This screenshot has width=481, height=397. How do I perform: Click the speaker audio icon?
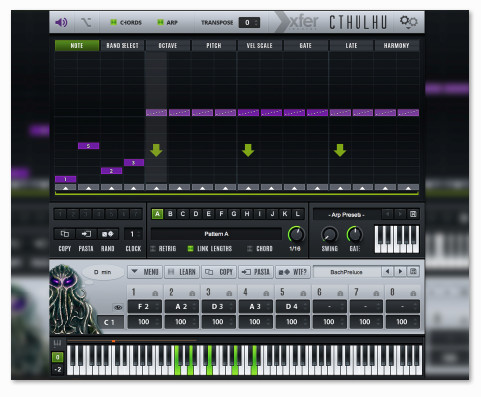coord(61,22)
